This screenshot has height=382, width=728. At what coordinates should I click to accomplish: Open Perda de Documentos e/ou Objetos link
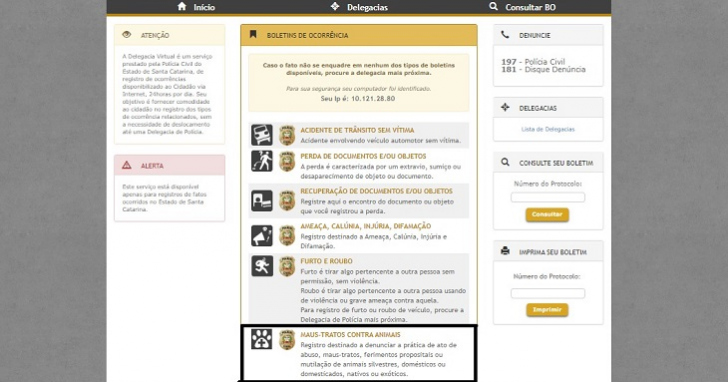363,156
